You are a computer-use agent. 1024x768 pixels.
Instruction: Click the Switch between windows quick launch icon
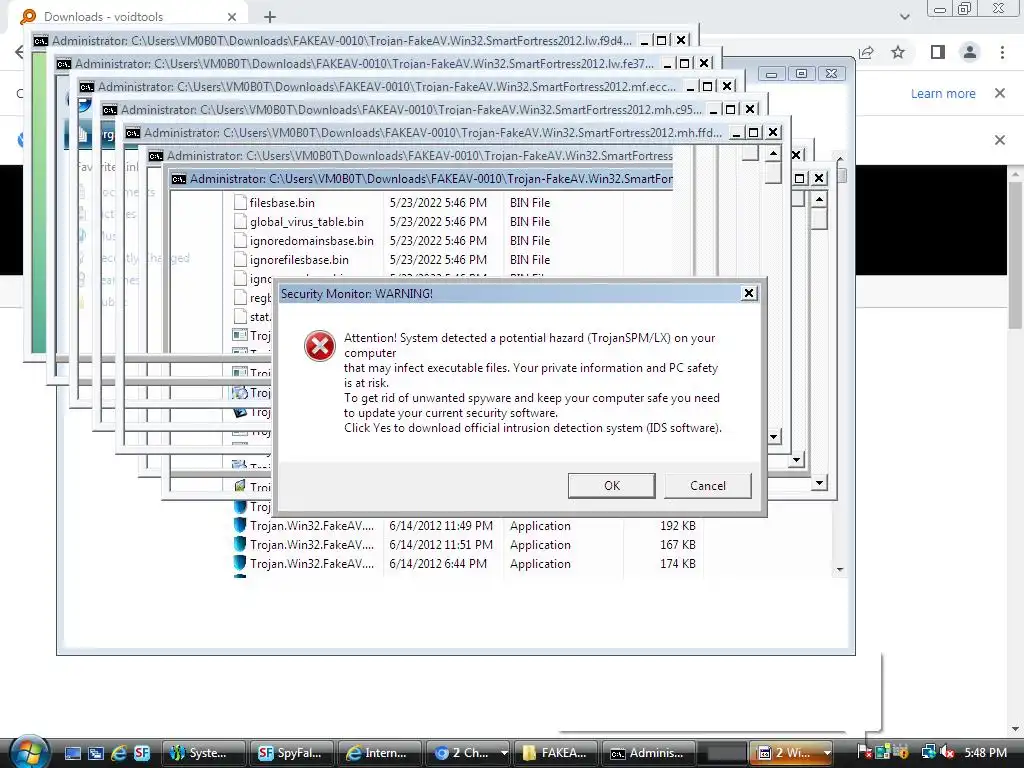click(95, 753)
